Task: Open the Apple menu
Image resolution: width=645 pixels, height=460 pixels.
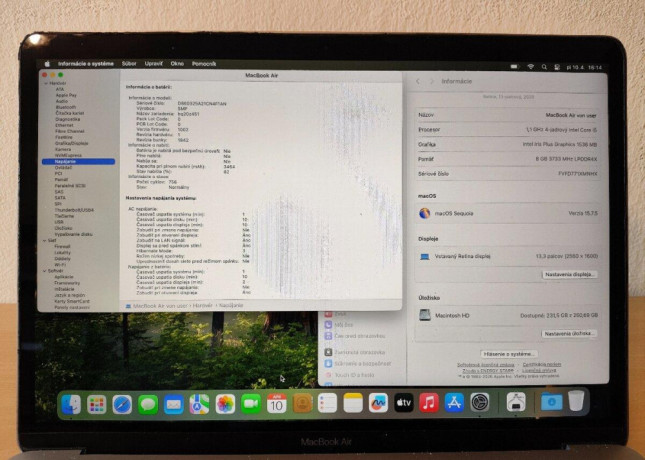Action: click(x=47, y=64)
